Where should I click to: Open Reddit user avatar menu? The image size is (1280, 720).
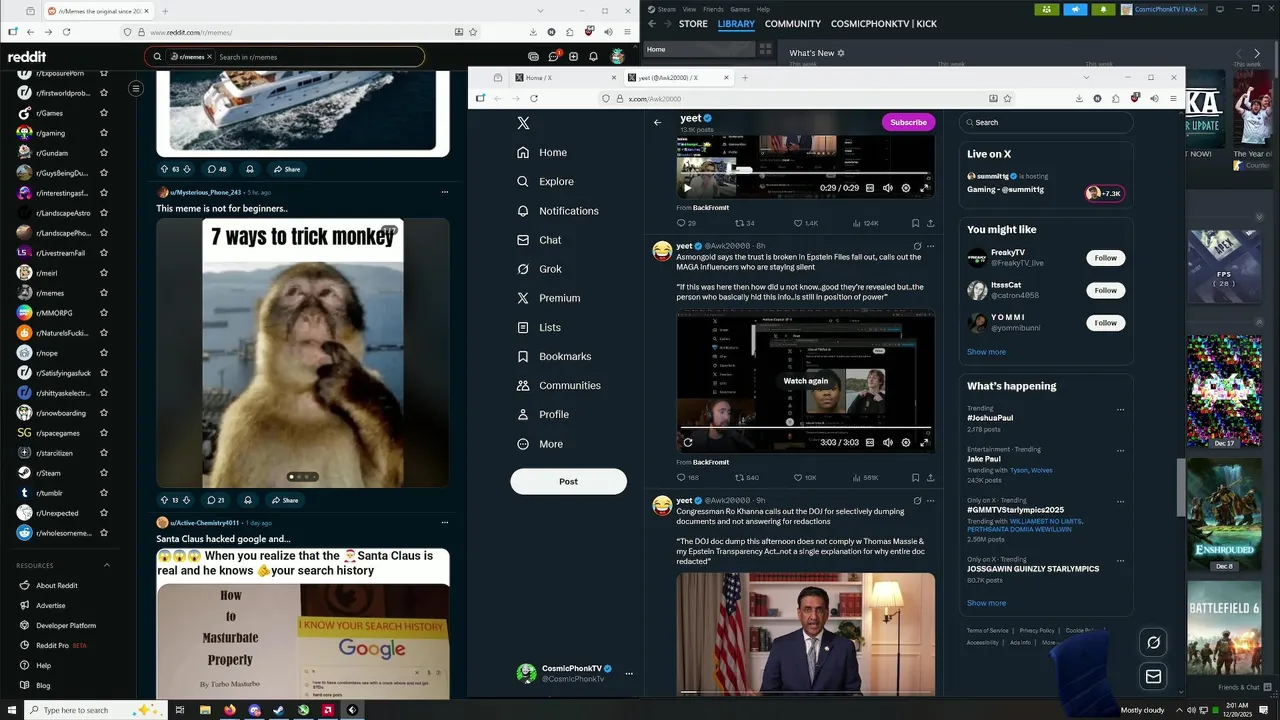pos(618,57)
